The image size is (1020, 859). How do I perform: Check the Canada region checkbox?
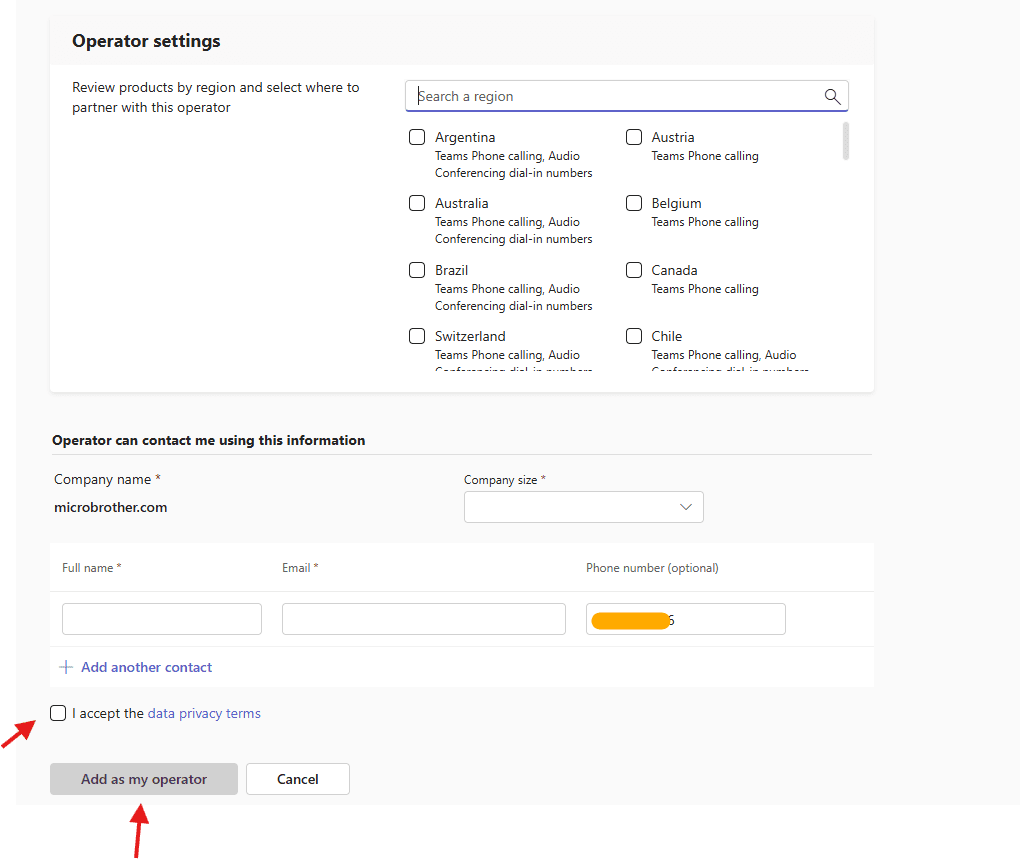click(x=634, y=270)
